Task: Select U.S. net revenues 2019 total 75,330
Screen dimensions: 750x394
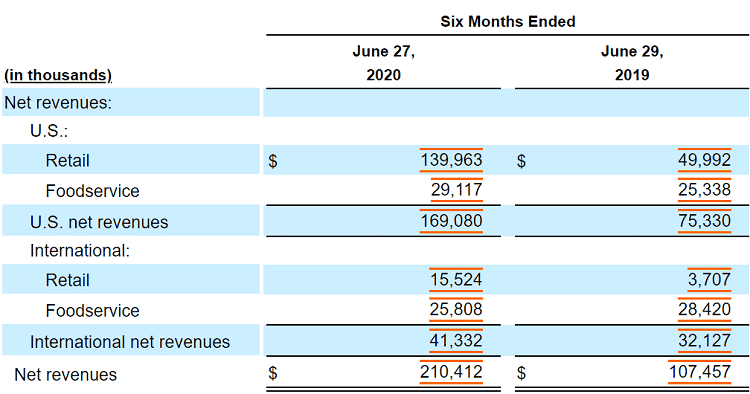Action: (704, 221)
